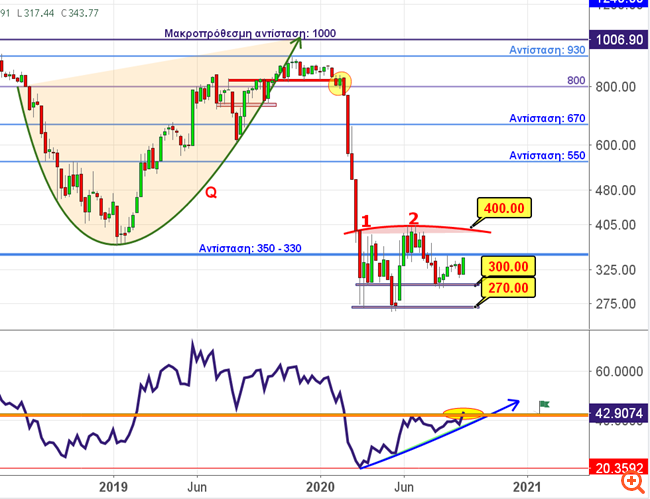The height and width of the screenshot is (499, 650).
Task: Click the green flag marker
Action: [545, 405]
